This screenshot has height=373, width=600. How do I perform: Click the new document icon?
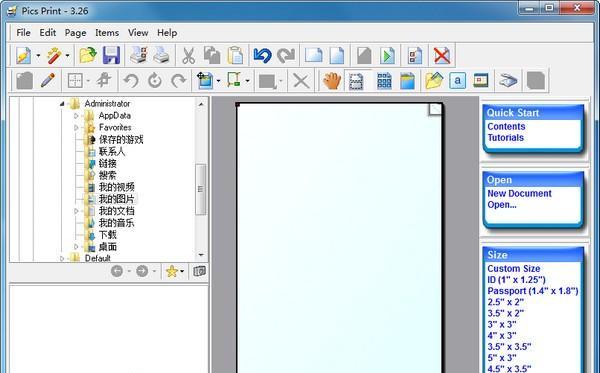point(24,56)
